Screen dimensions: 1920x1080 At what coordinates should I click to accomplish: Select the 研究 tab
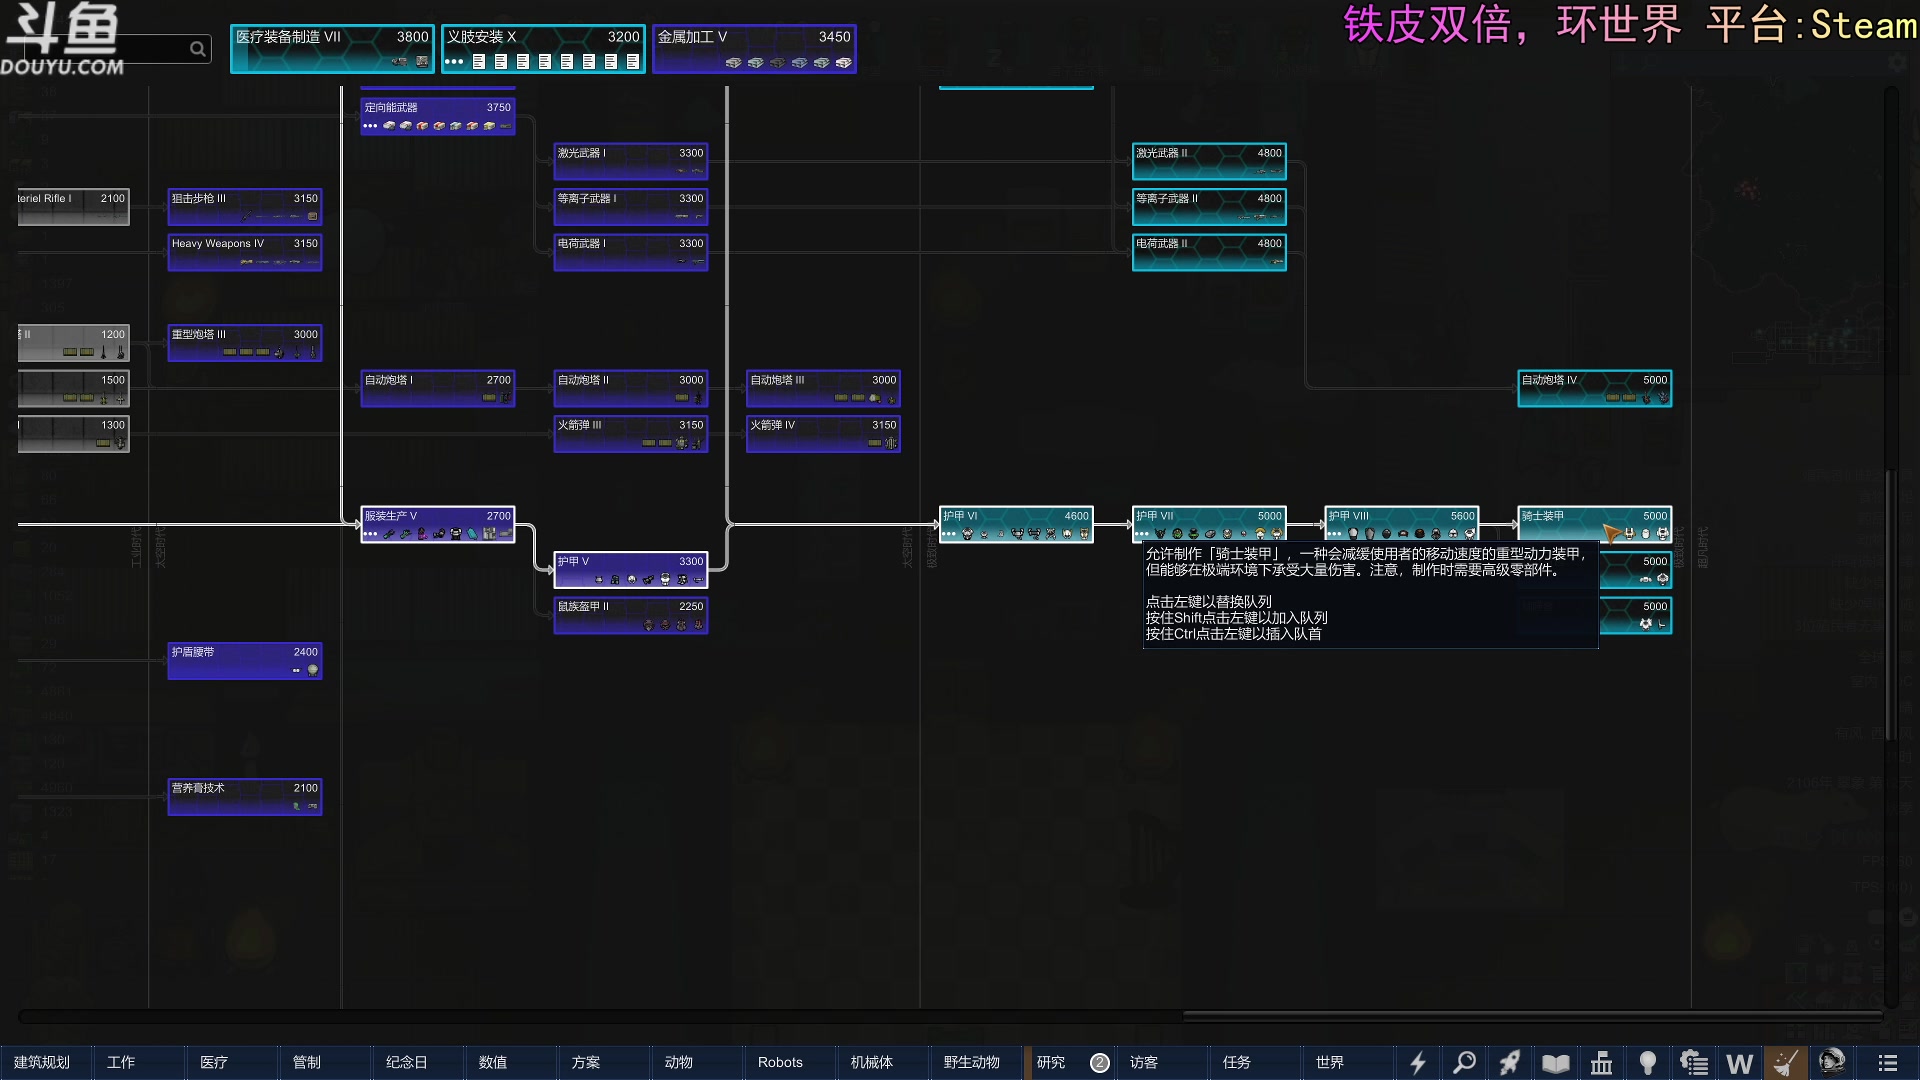pyautogui.click(x=1069, y=1063)
